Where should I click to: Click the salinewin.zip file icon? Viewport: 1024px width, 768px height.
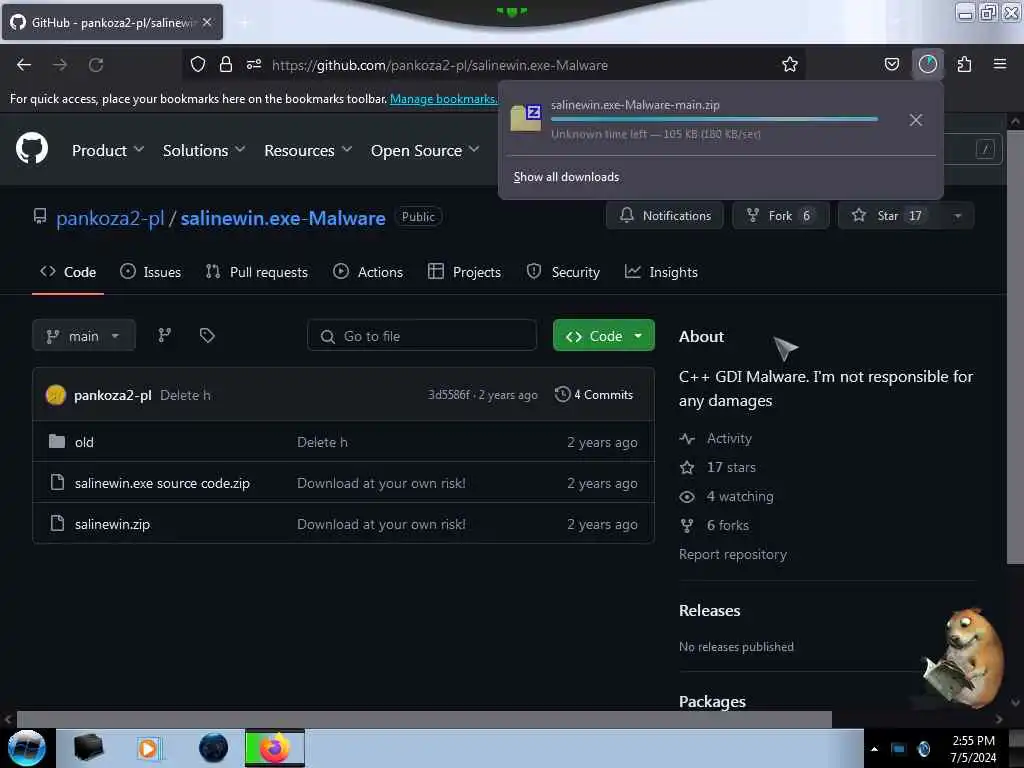[57, 523]
